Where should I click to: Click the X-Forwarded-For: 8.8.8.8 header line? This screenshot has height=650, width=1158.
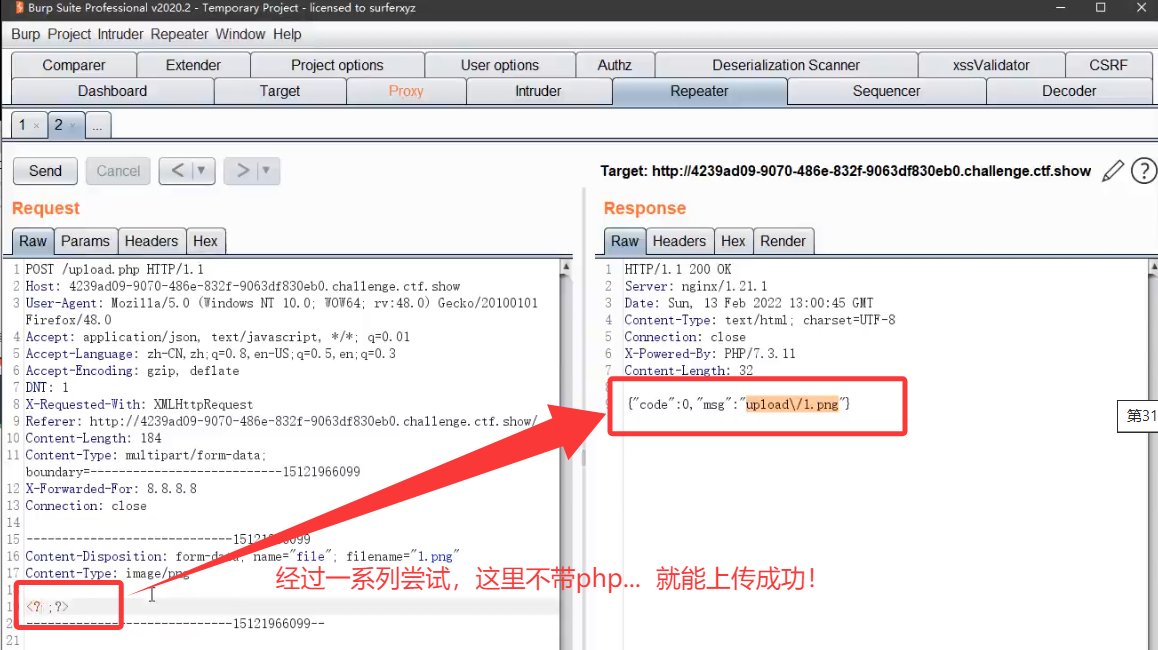111,489
